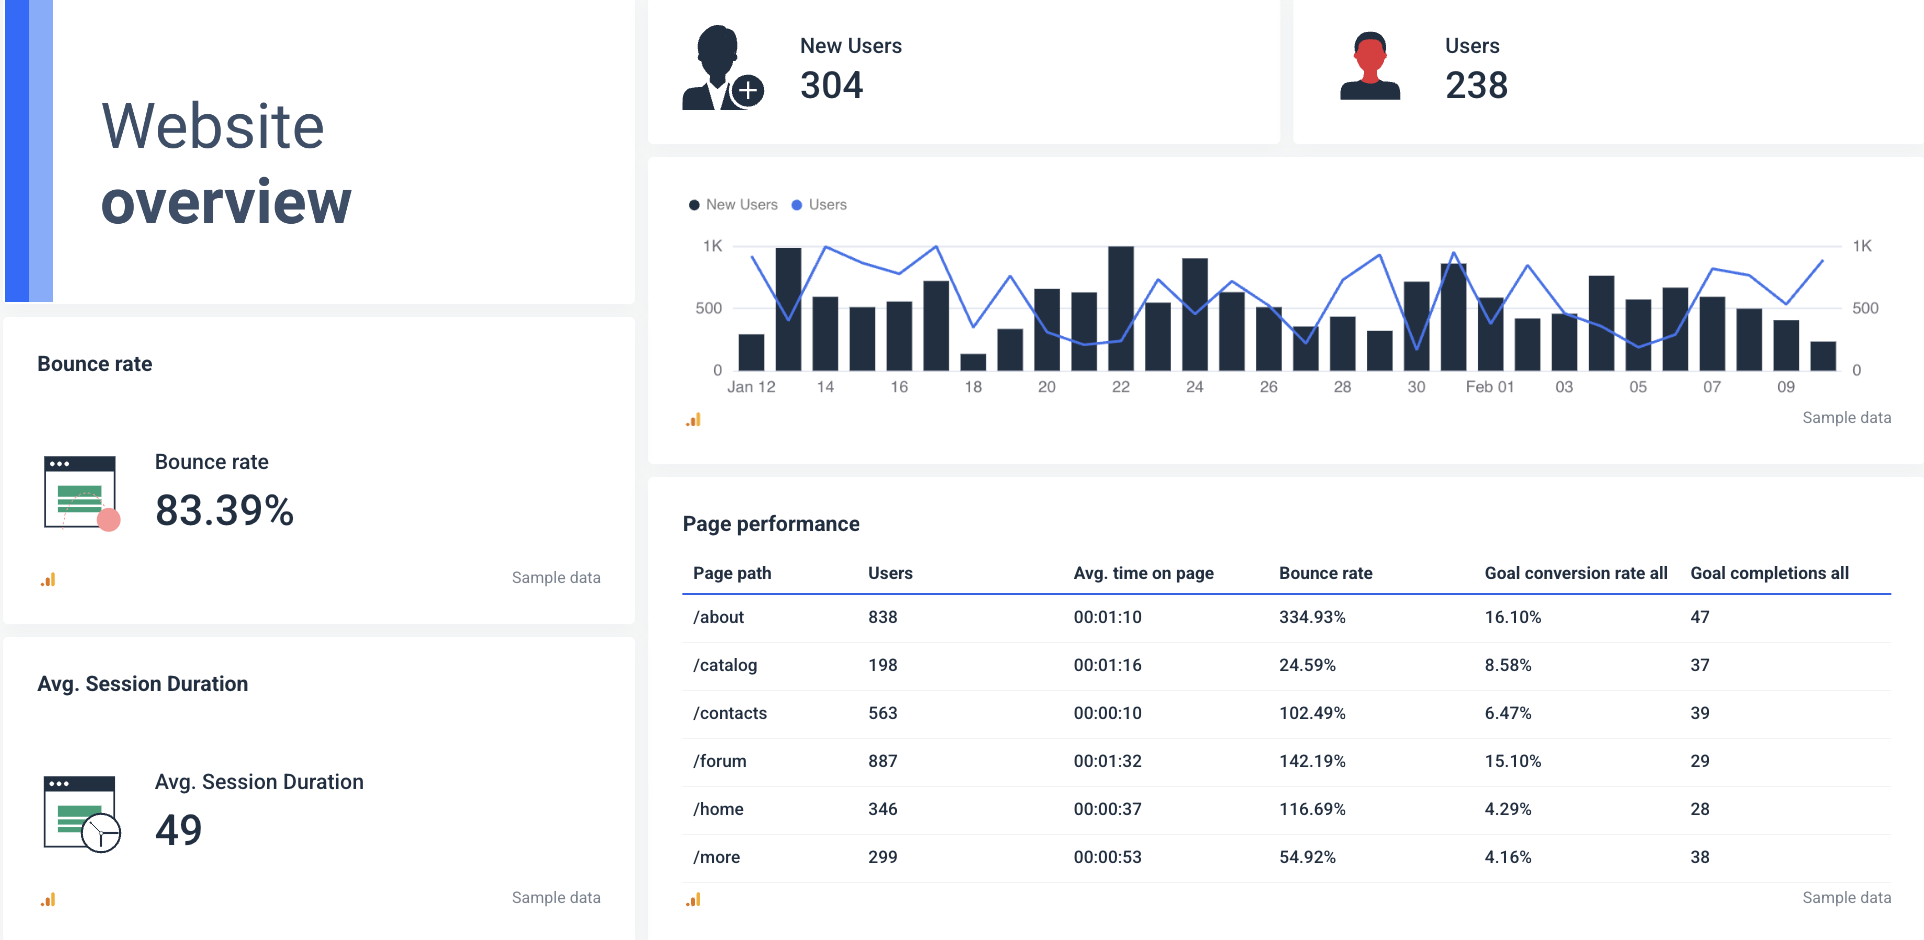Click the 304 New Users value
Screen dimensions: 1924x940
pos(831,85)
